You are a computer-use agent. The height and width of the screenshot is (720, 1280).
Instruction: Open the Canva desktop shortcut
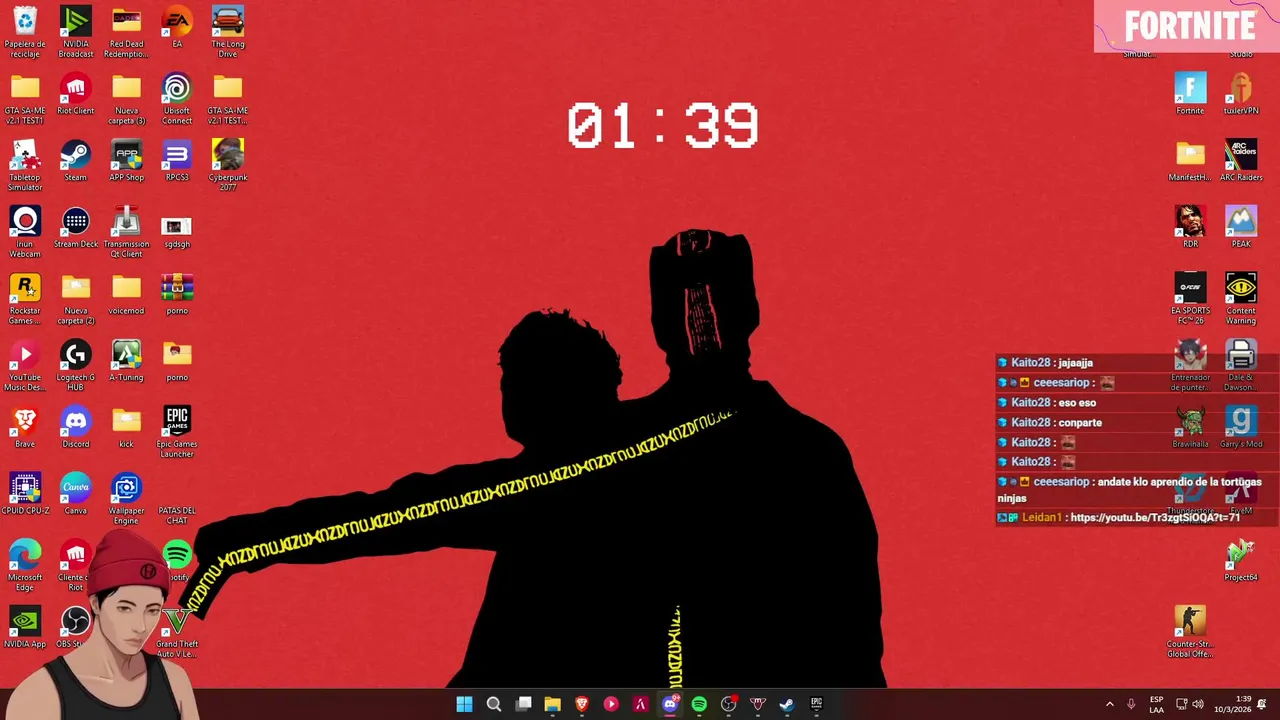coord(76,494)
